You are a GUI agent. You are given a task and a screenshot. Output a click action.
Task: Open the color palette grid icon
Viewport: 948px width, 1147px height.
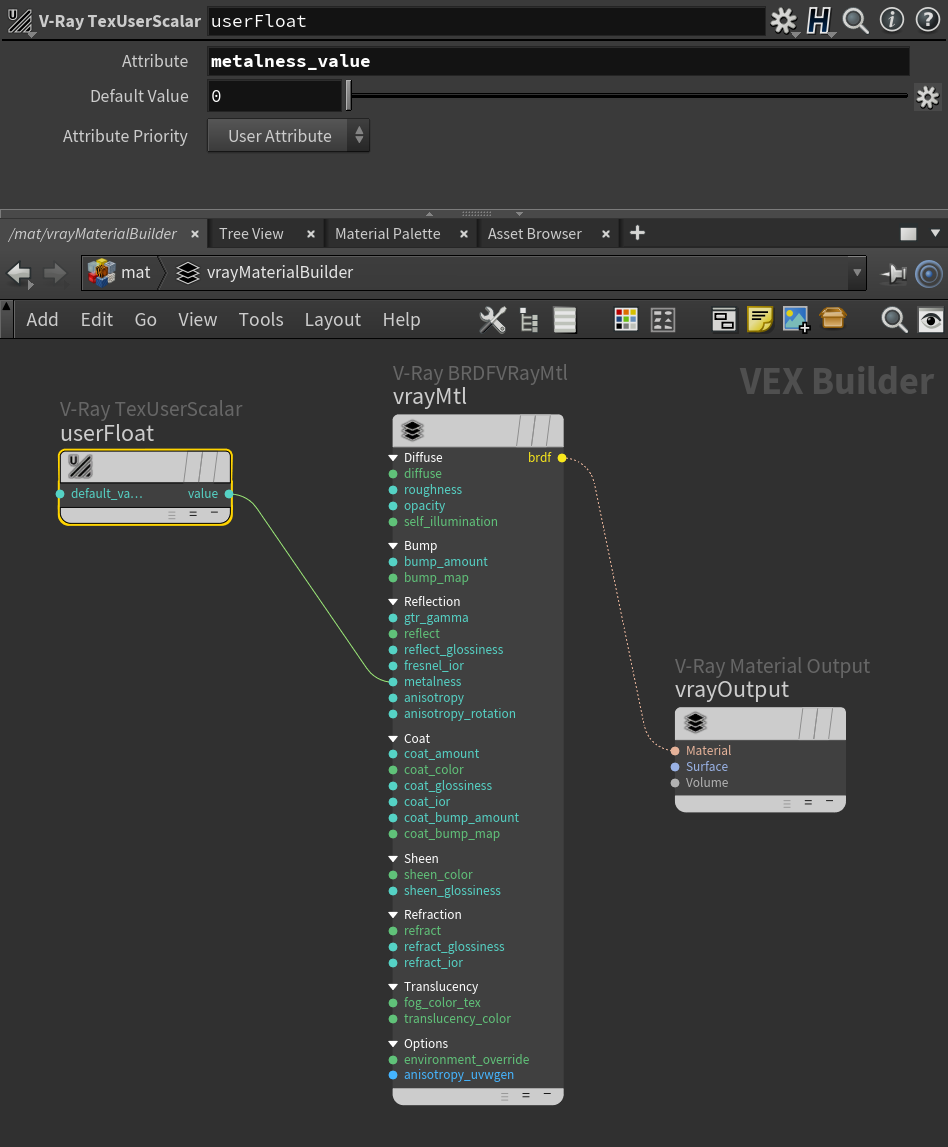[626, 320]
